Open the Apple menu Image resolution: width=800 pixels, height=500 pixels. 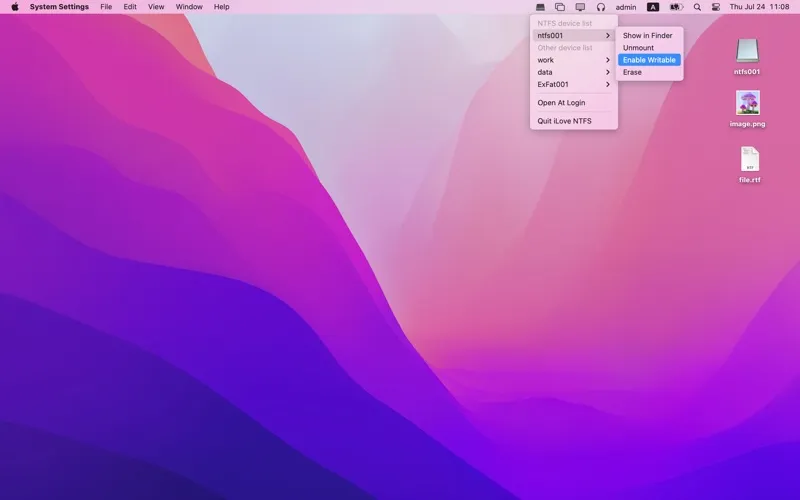pyautogui.click(x=15, y=7)
